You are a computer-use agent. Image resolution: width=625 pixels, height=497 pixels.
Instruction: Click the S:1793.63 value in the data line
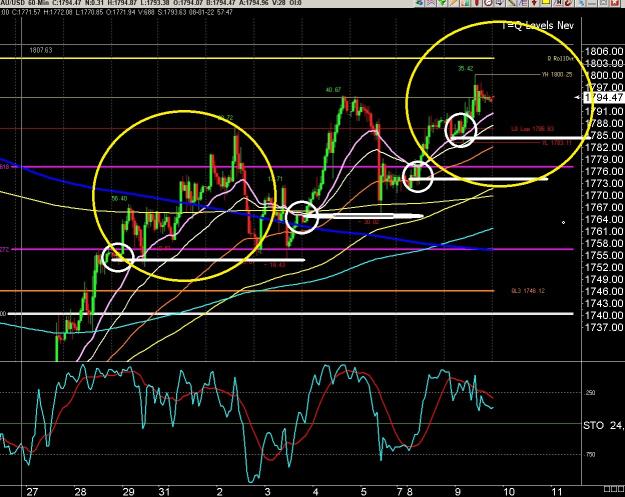click(x=172, y=12)
